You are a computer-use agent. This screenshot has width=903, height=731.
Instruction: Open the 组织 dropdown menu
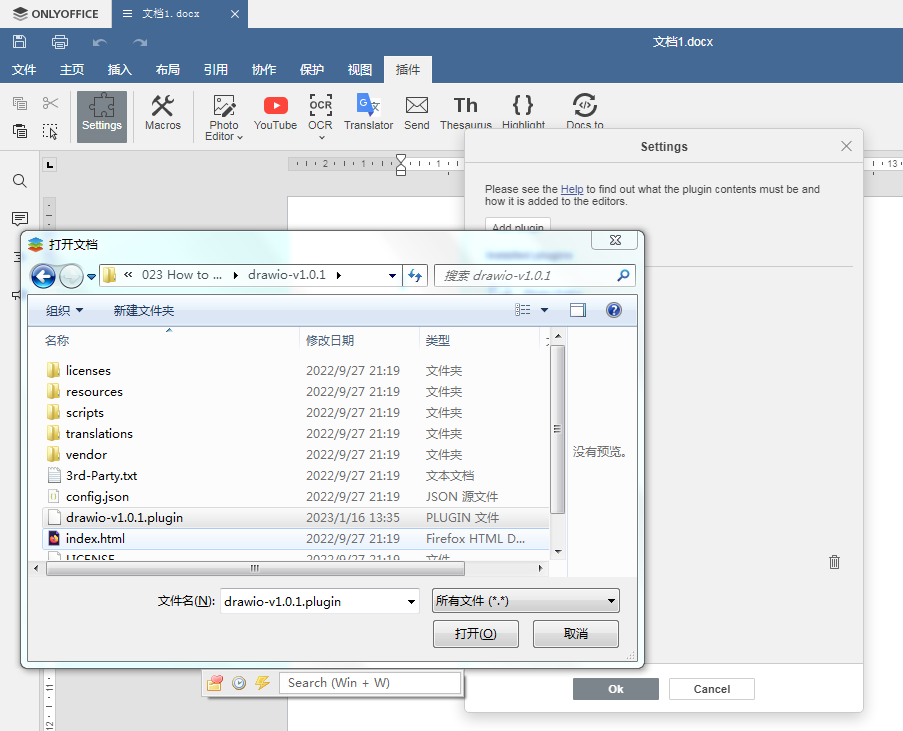coord(64,310)
